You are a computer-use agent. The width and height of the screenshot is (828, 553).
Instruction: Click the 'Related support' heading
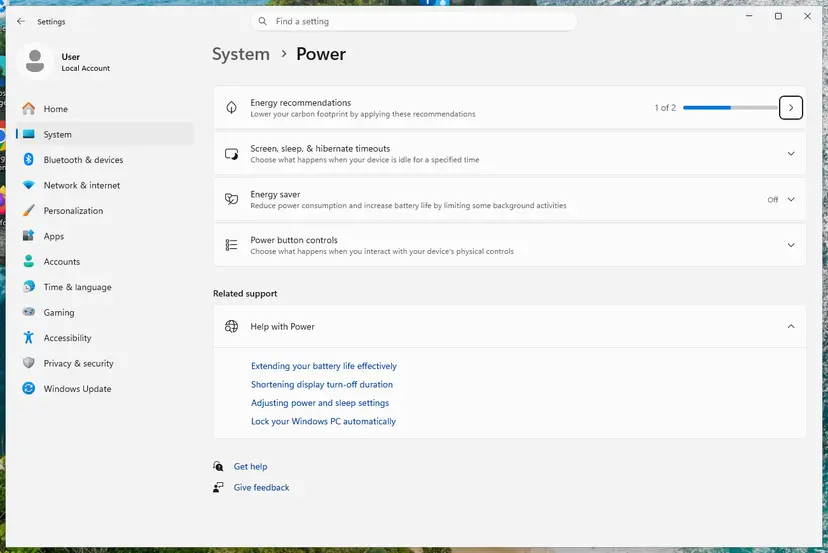tap(245, 293)
